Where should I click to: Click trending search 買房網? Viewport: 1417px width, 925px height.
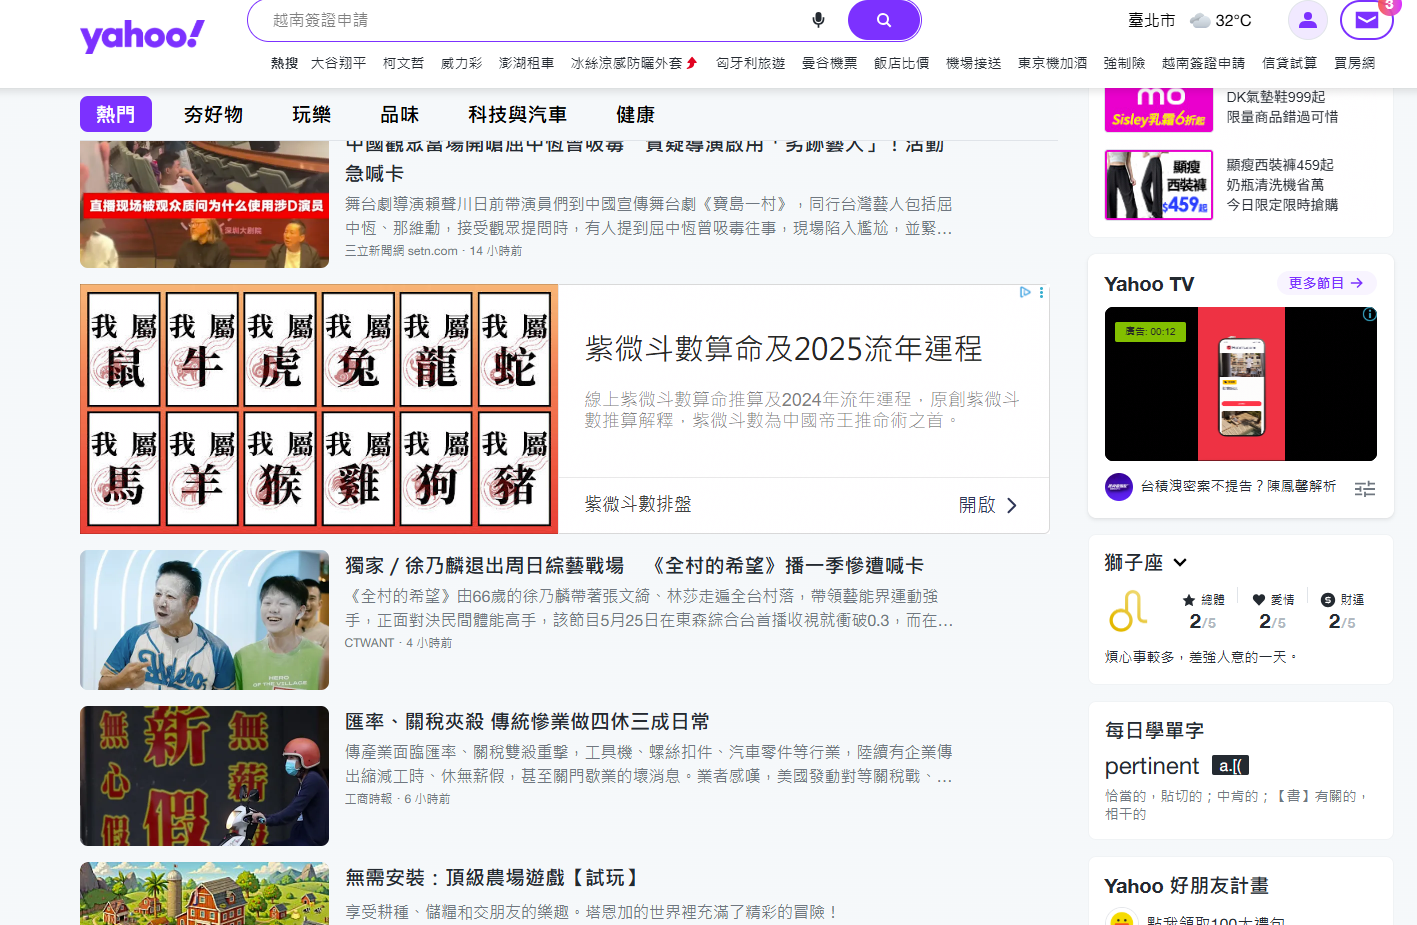[1354, 63]
